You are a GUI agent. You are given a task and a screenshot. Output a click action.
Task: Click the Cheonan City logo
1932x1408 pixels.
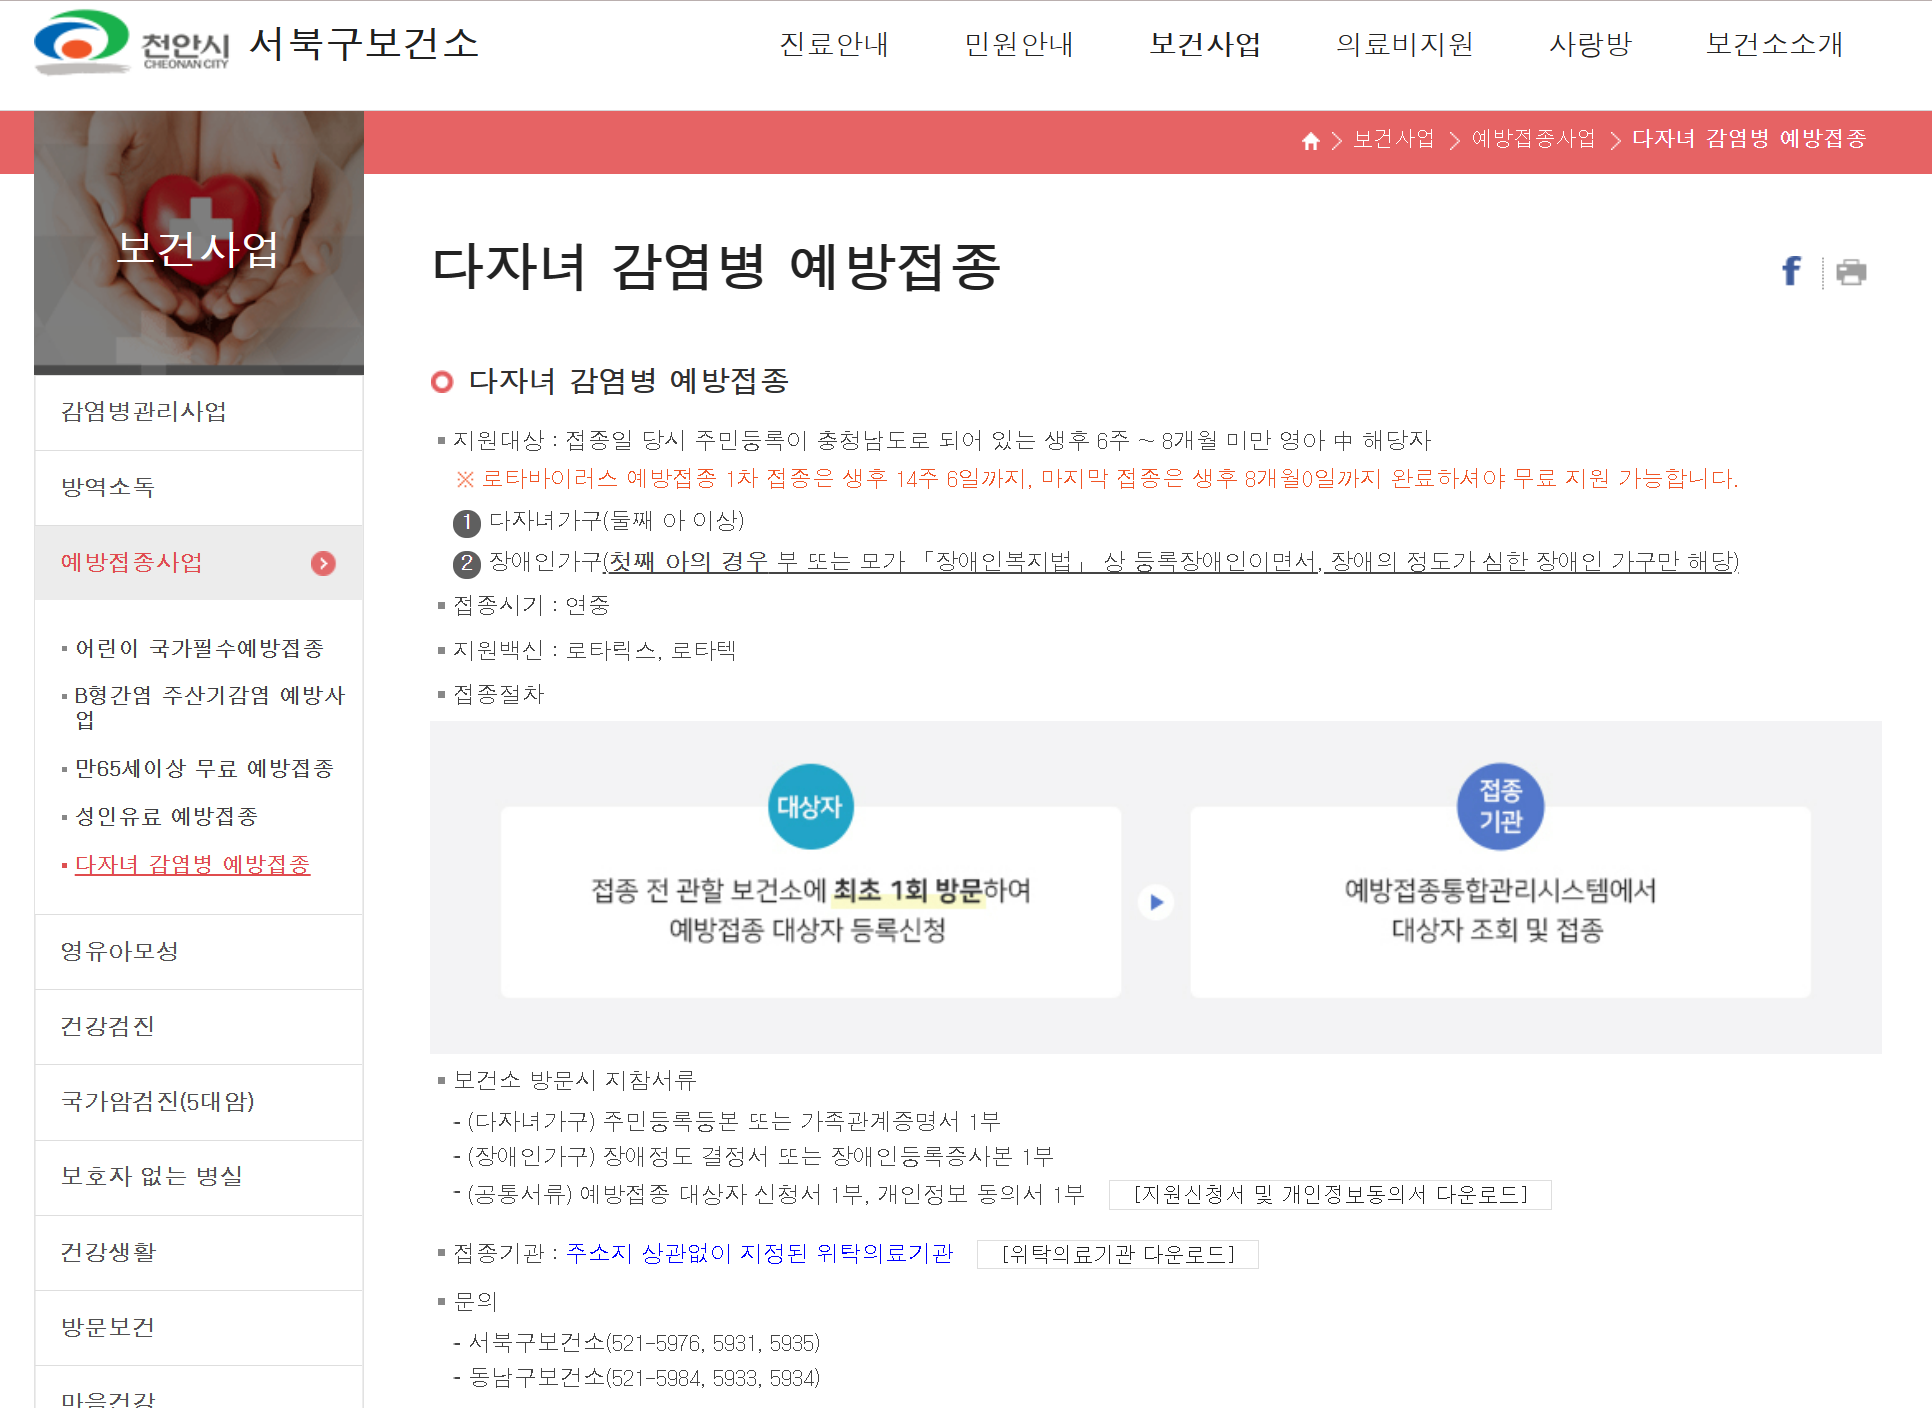132,42
